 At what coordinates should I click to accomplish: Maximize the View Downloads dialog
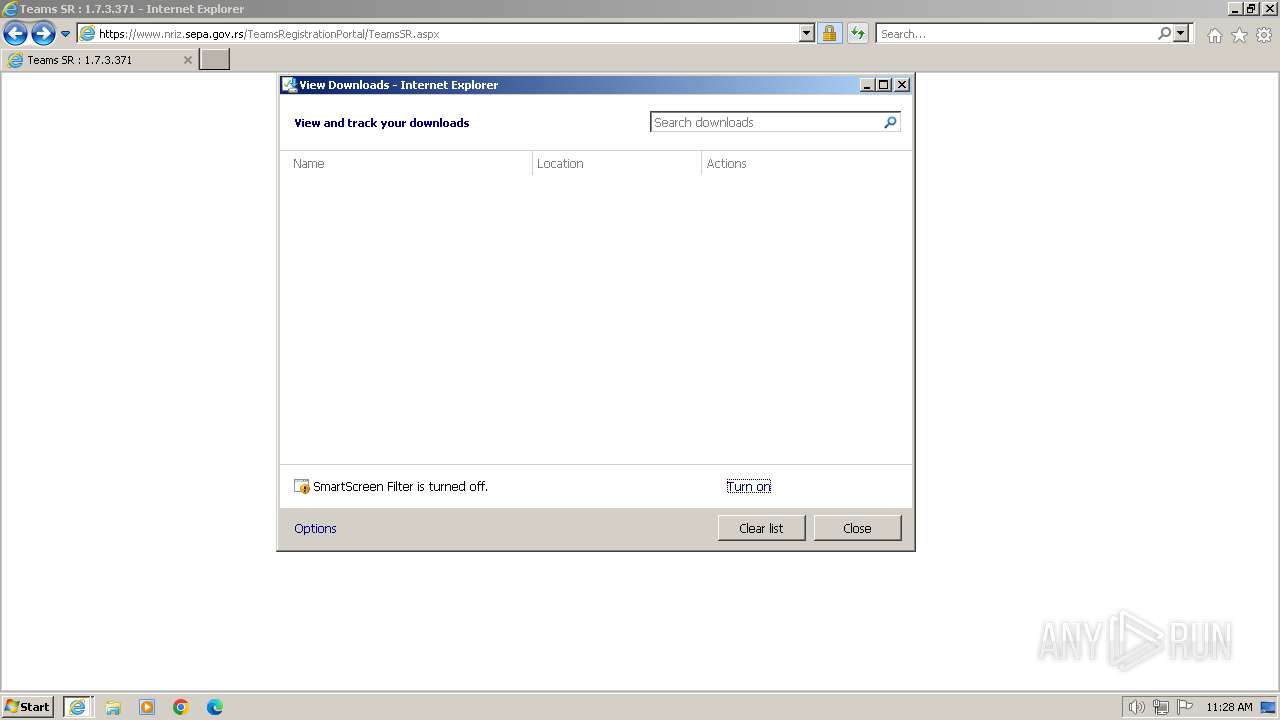click(884, 85)
